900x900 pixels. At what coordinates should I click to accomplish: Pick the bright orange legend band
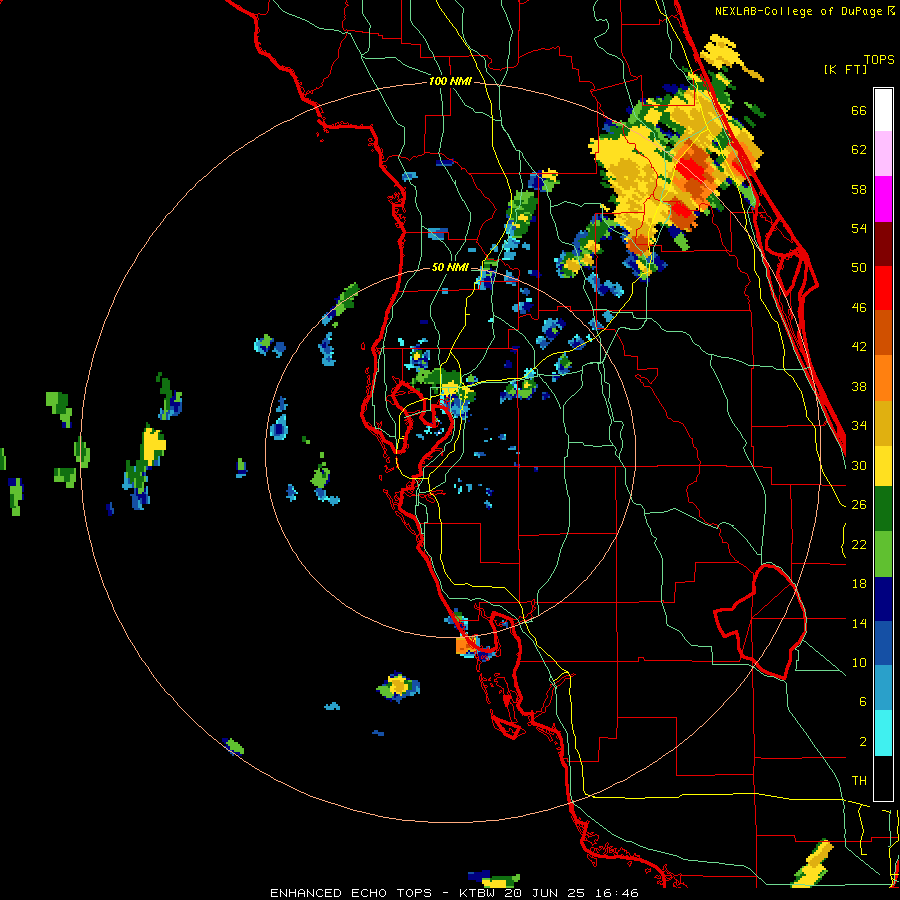click(883, 377)
